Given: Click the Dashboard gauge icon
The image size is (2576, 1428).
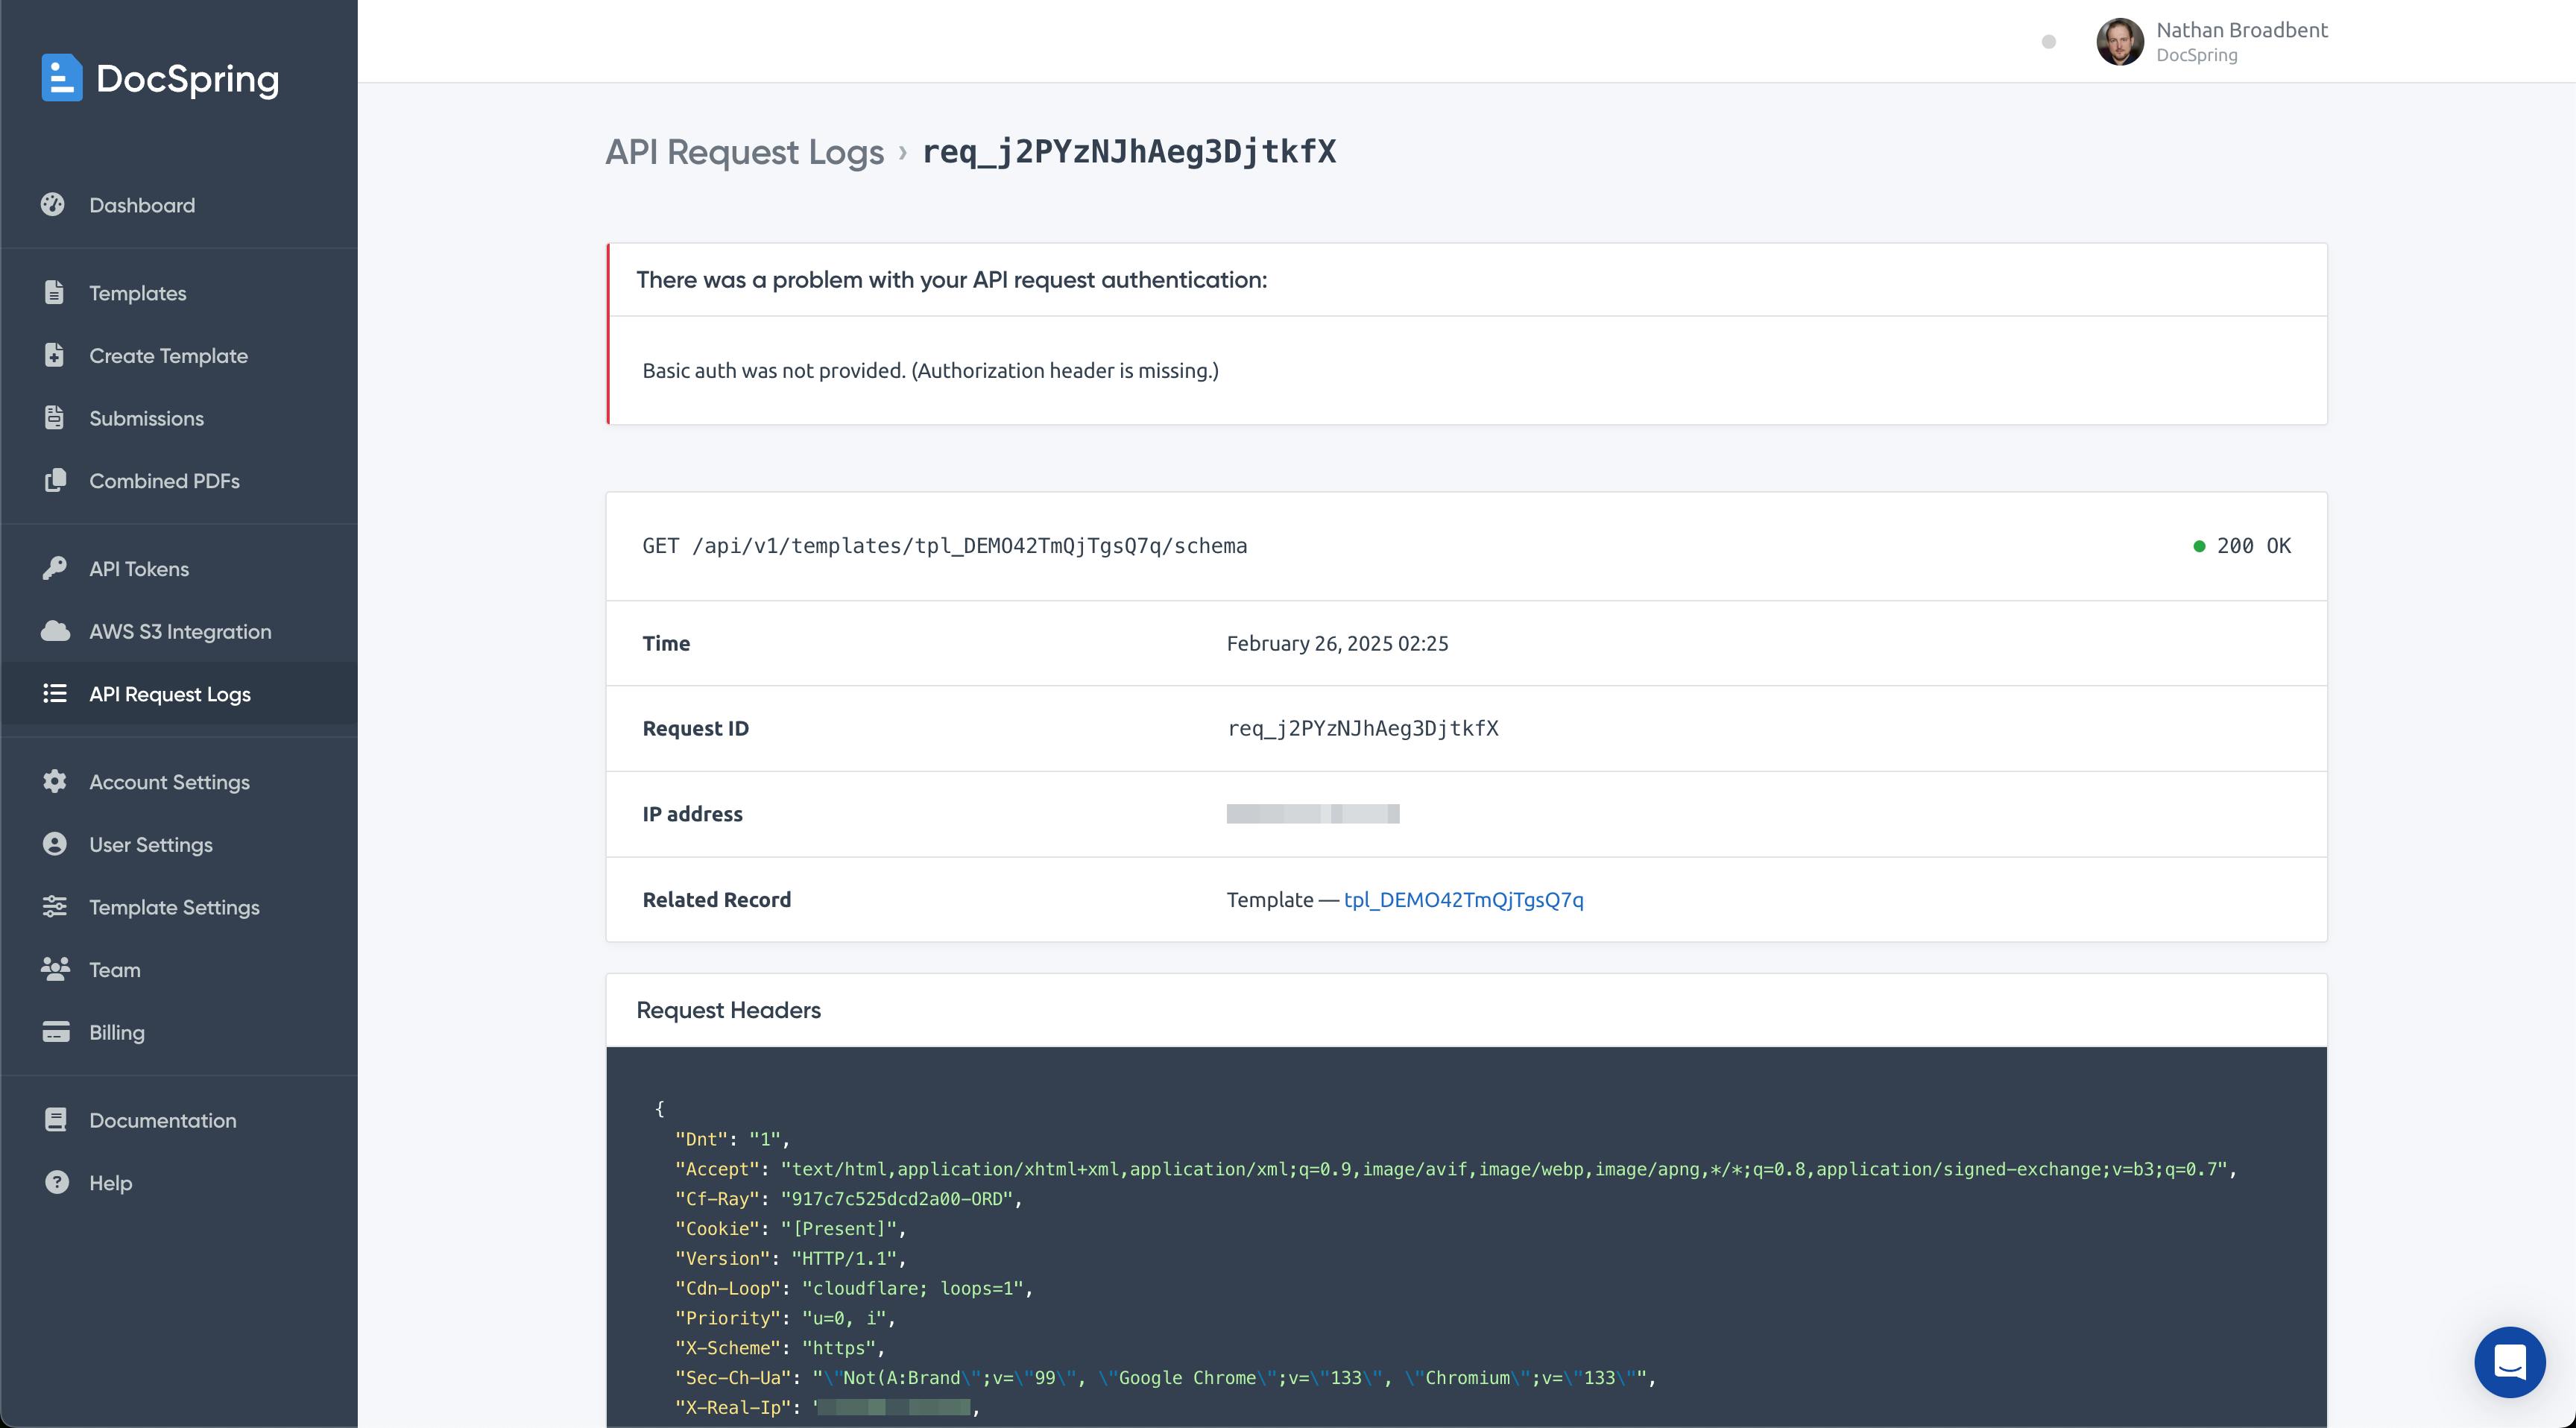Looking at the screenshot, I should pos(53,205).
